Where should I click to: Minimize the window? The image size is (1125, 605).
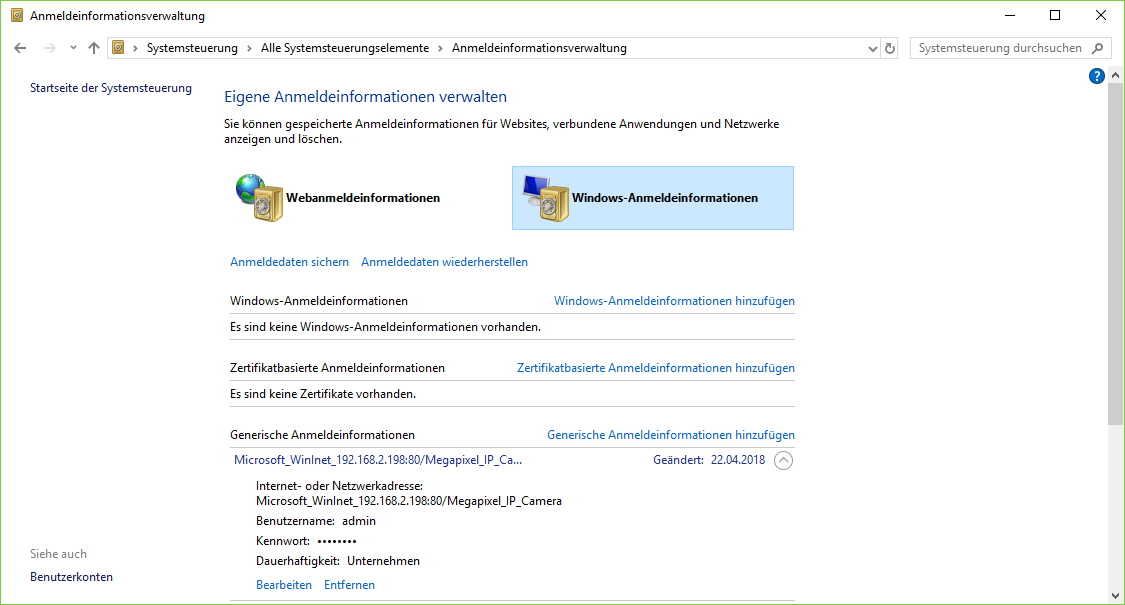click(1009, 15)
